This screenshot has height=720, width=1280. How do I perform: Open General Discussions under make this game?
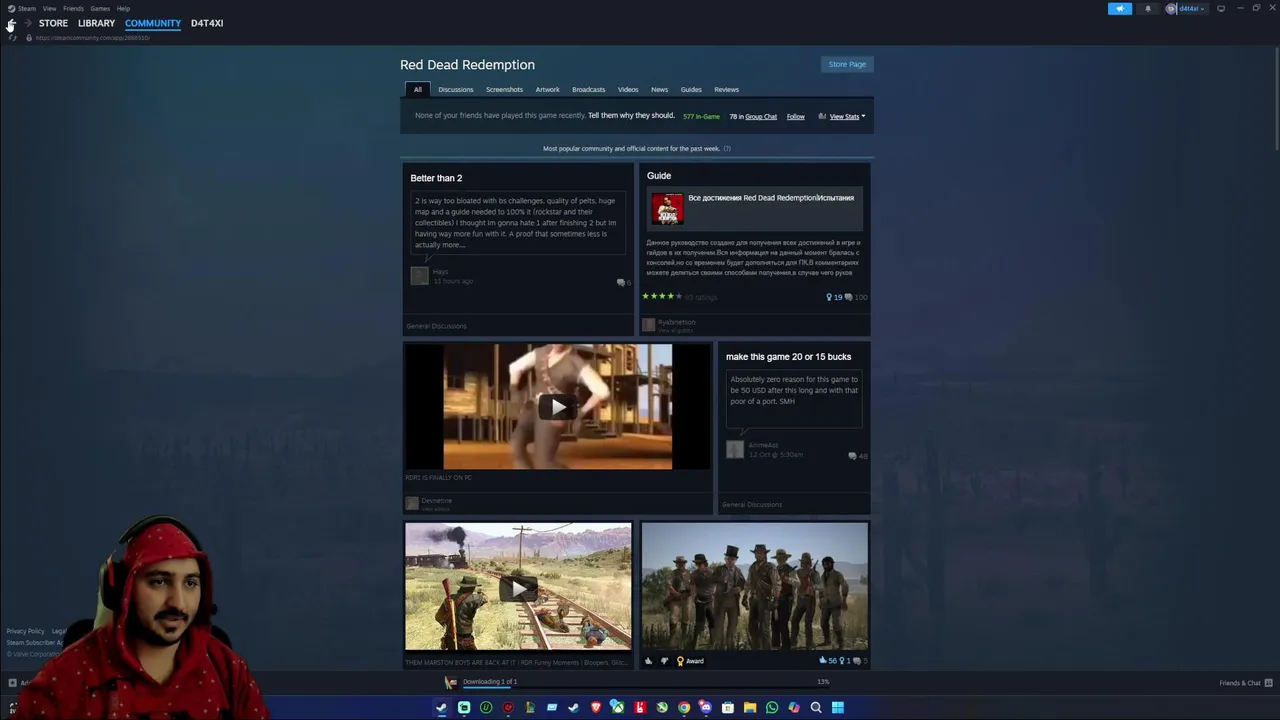pyautogui.click(x=752, y=505)
